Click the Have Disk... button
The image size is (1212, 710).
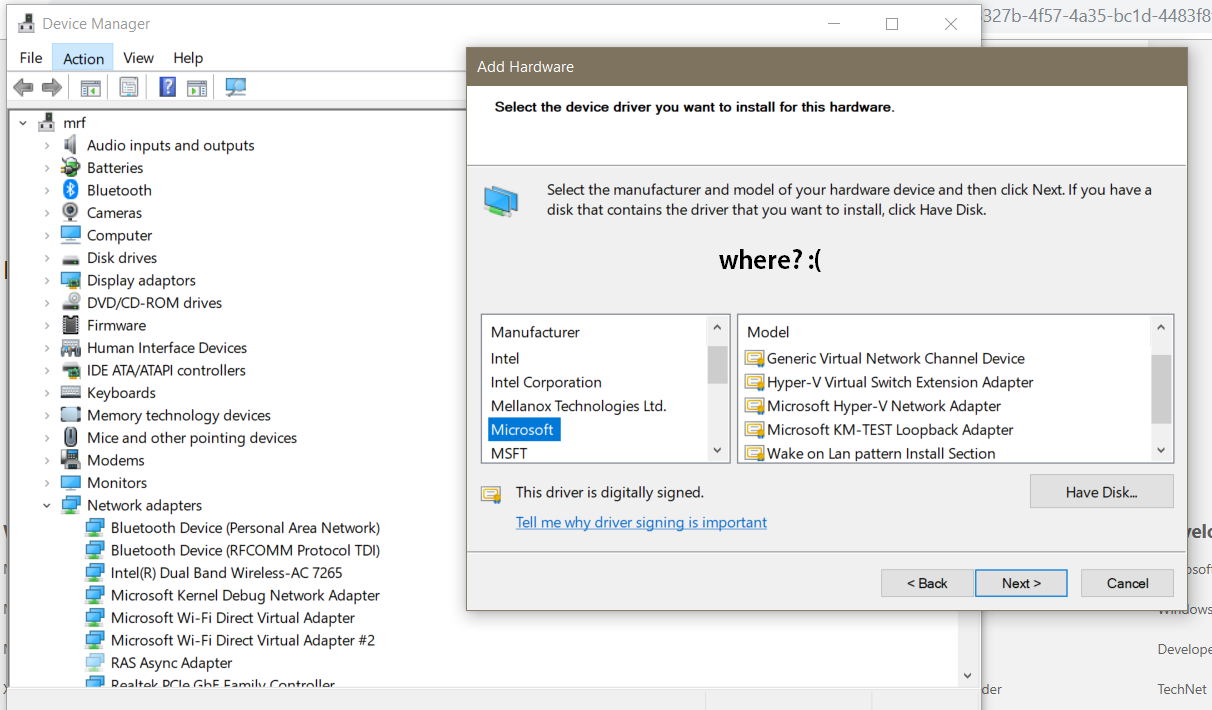coord(1102,492)
